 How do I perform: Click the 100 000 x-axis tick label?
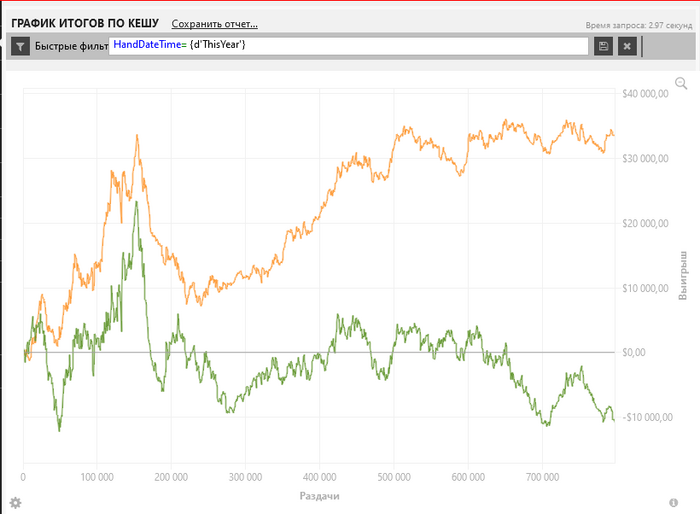tap(97, 477)
